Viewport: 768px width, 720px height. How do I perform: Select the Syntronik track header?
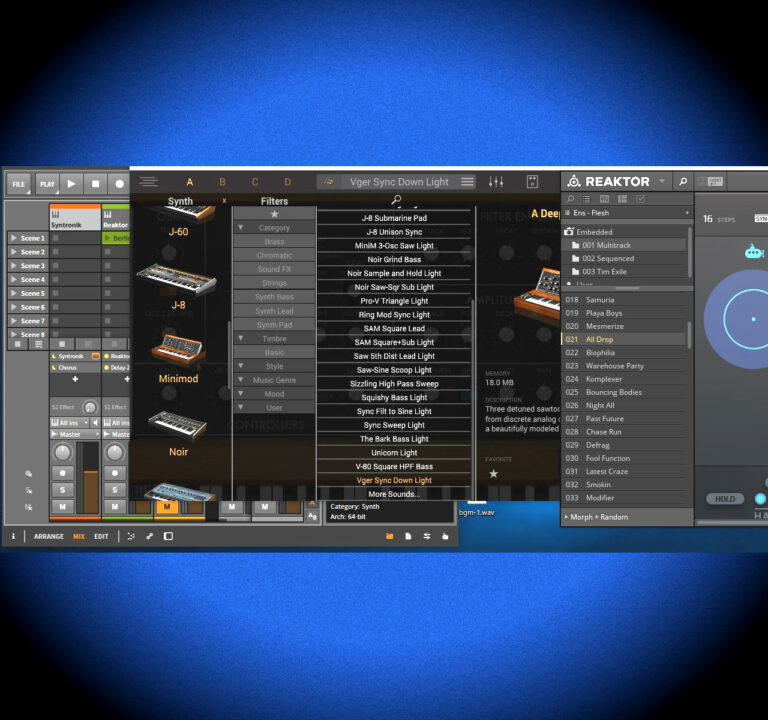click(75, 218)
